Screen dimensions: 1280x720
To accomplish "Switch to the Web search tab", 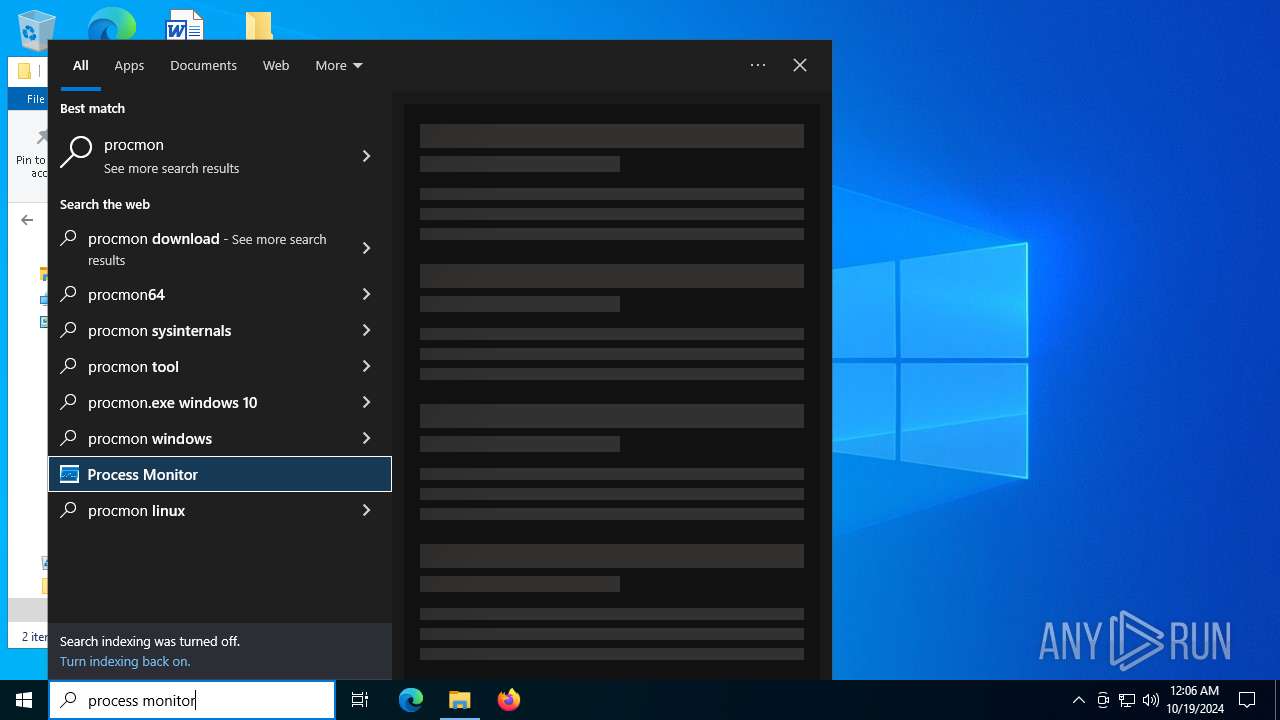I will coord(276,65).
